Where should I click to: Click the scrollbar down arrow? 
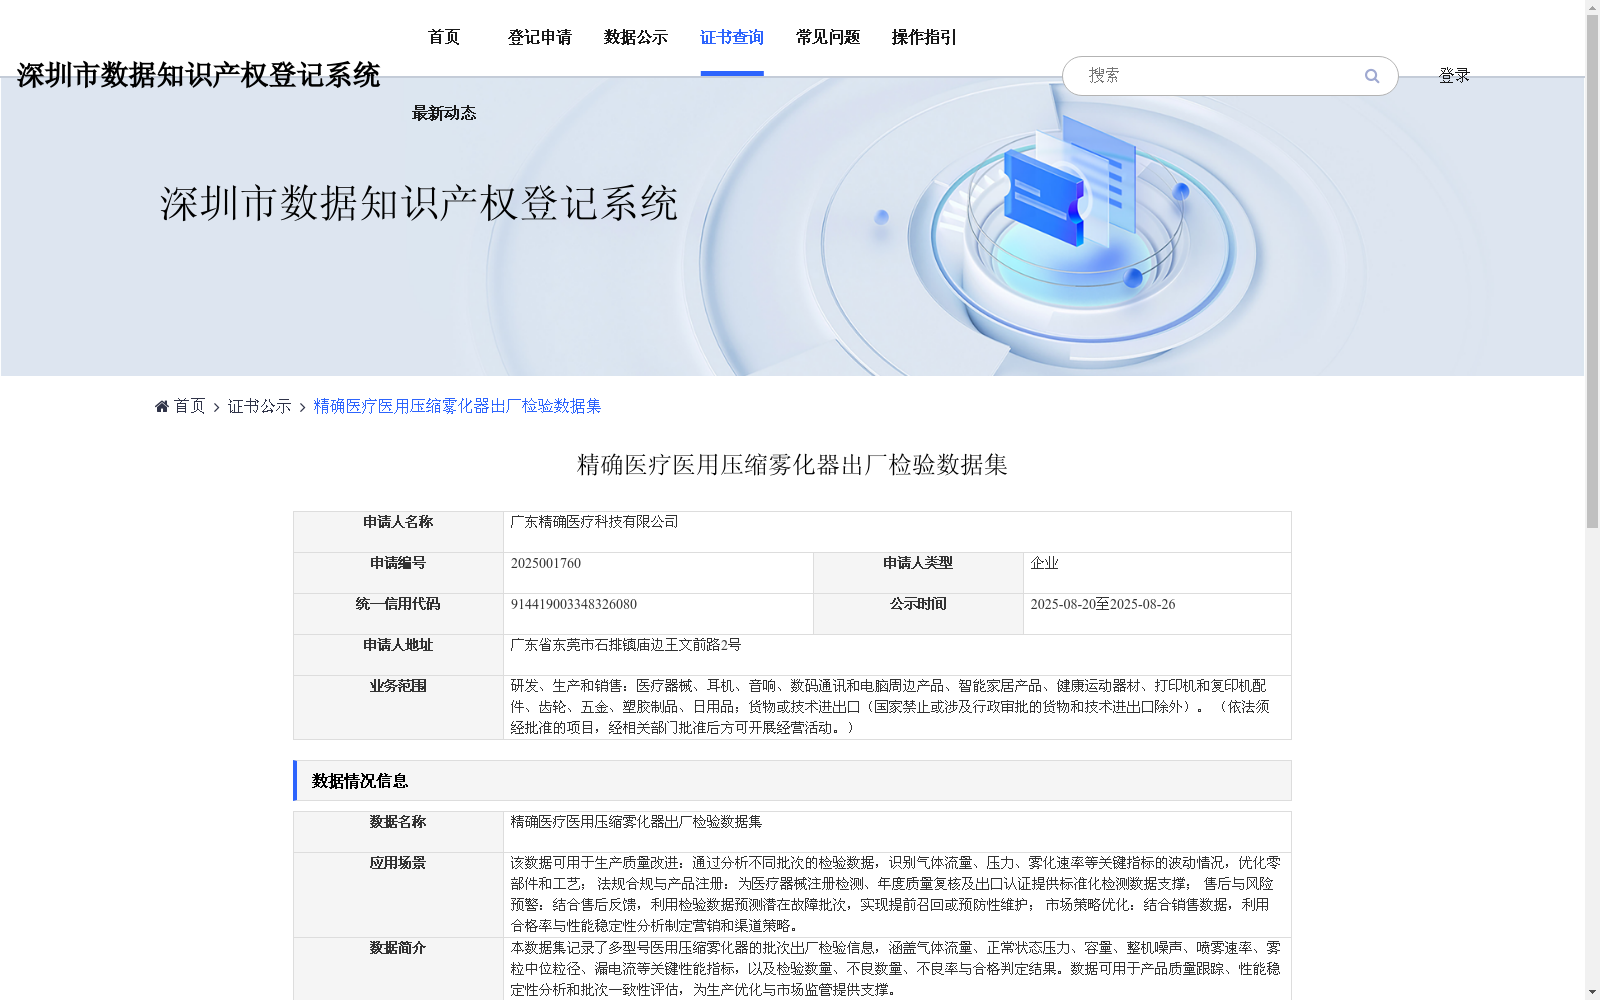1592,992
